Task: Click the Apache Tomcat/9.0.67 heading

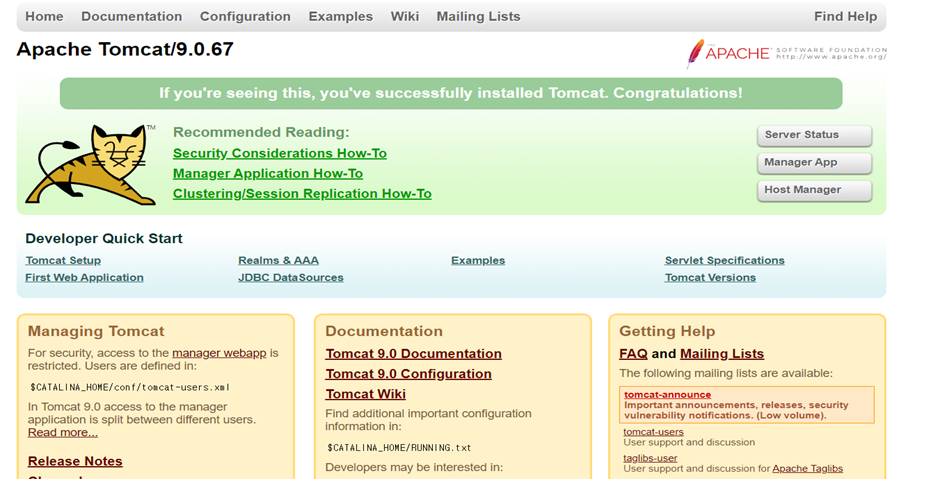Action: tap(125, 49)
